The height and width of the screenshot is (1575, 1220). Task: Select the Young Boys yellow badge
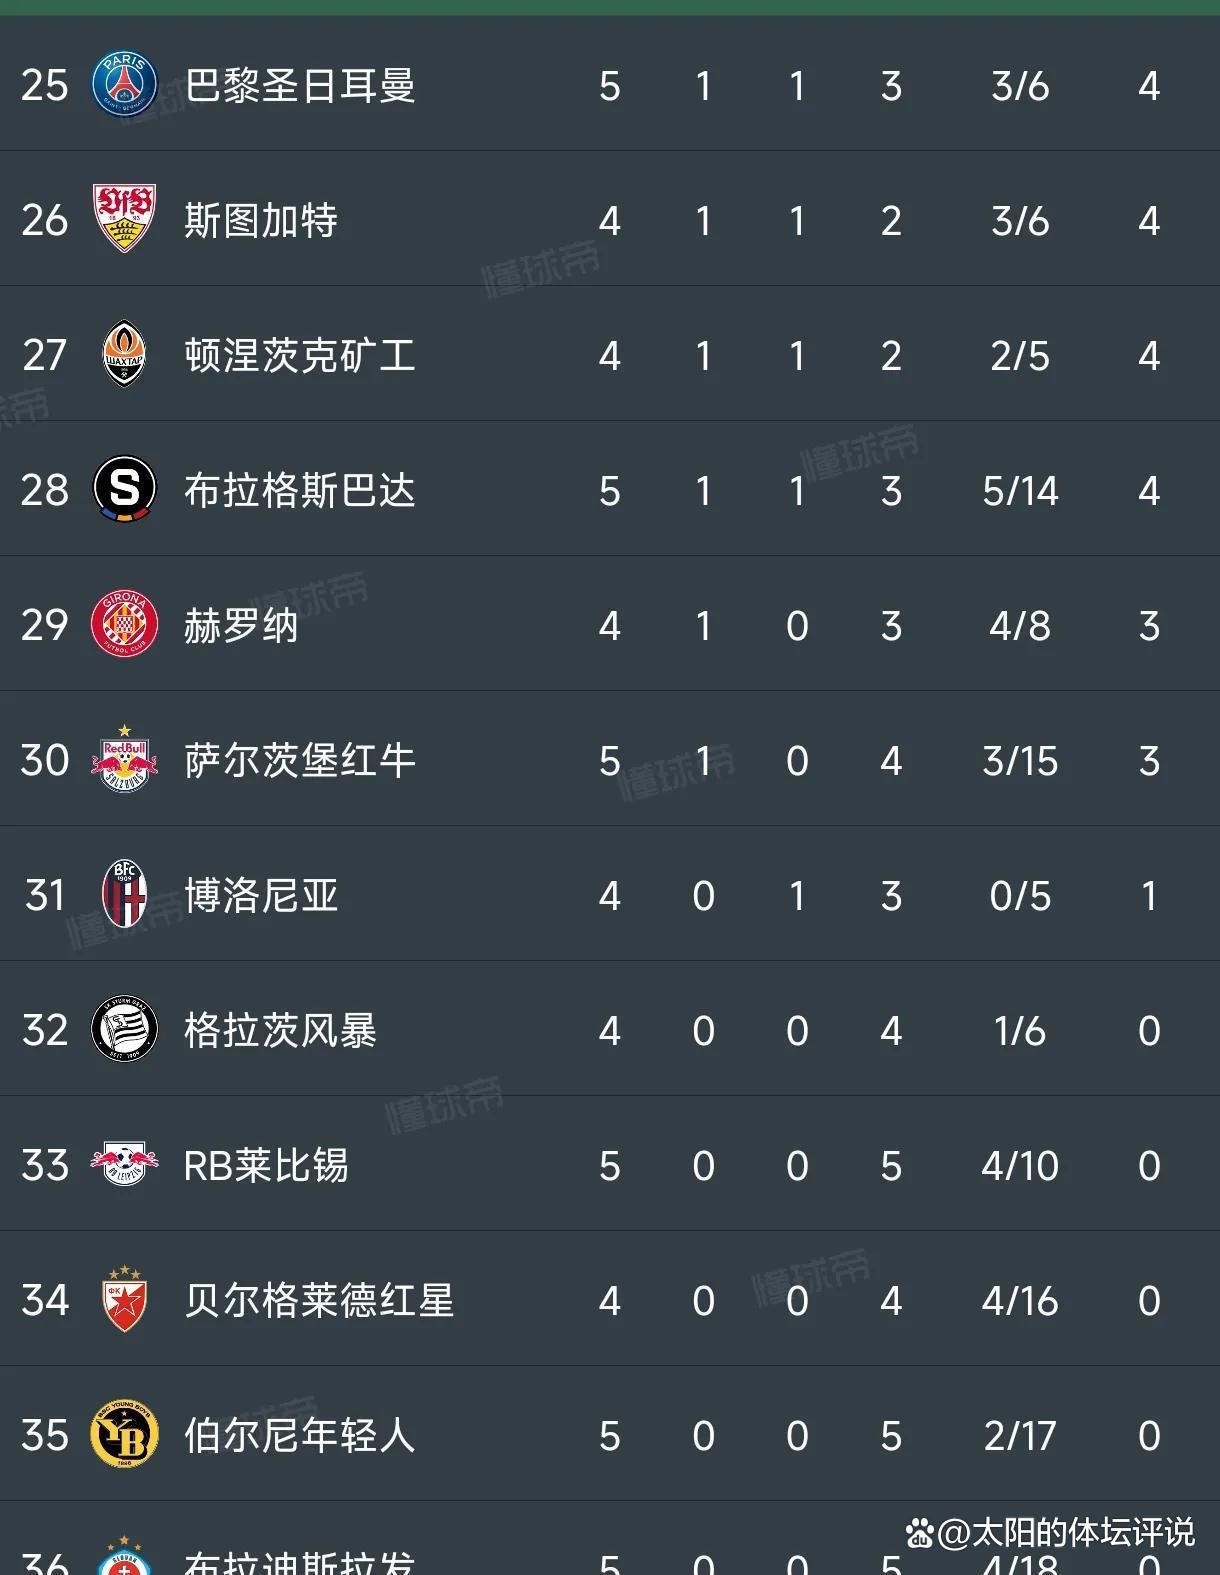(x=125, y=1437)
